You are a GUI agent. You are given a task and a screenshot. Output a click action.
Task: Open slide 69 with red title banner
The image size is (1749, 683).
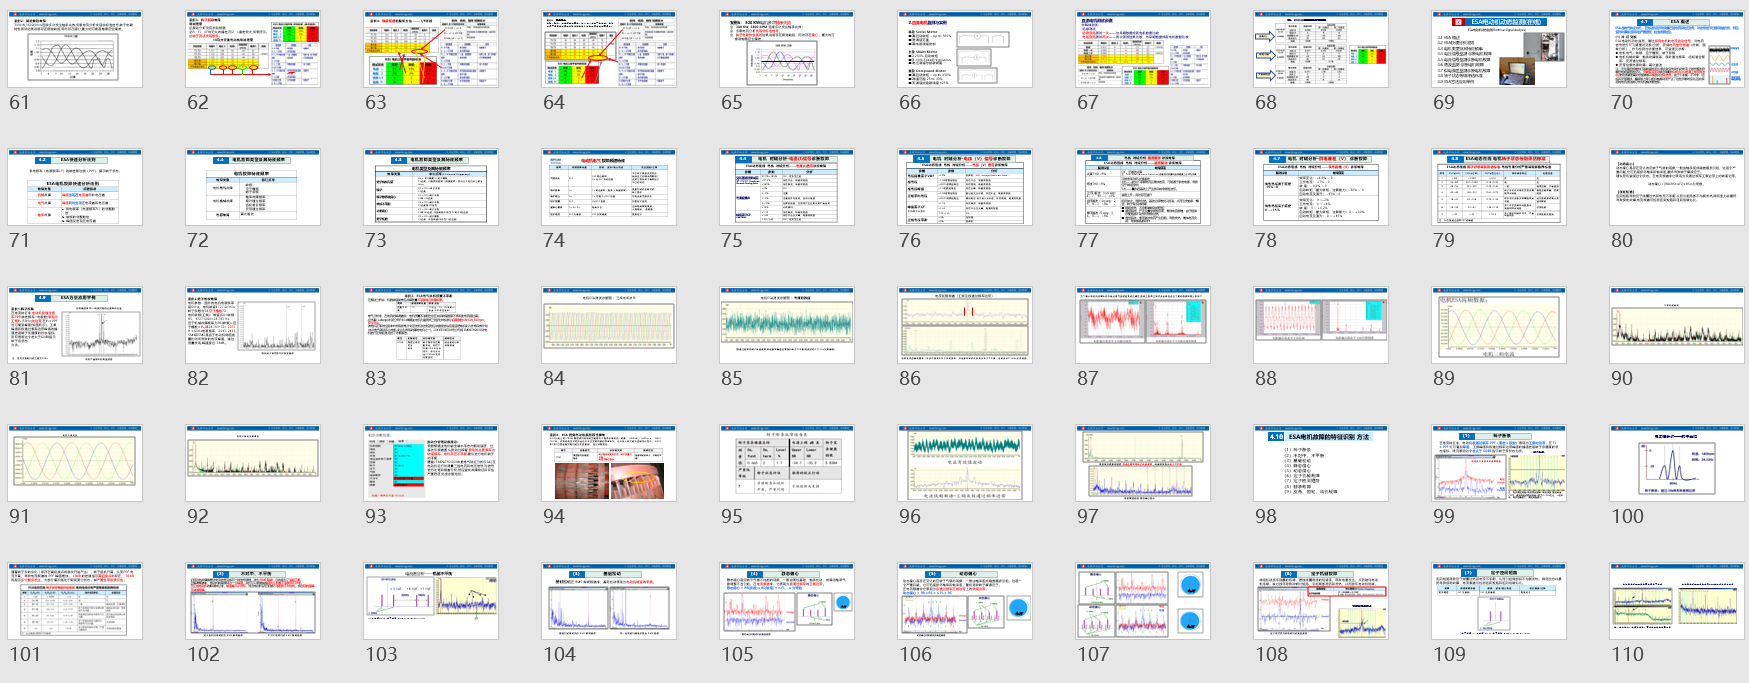(x=1499, y=49)
